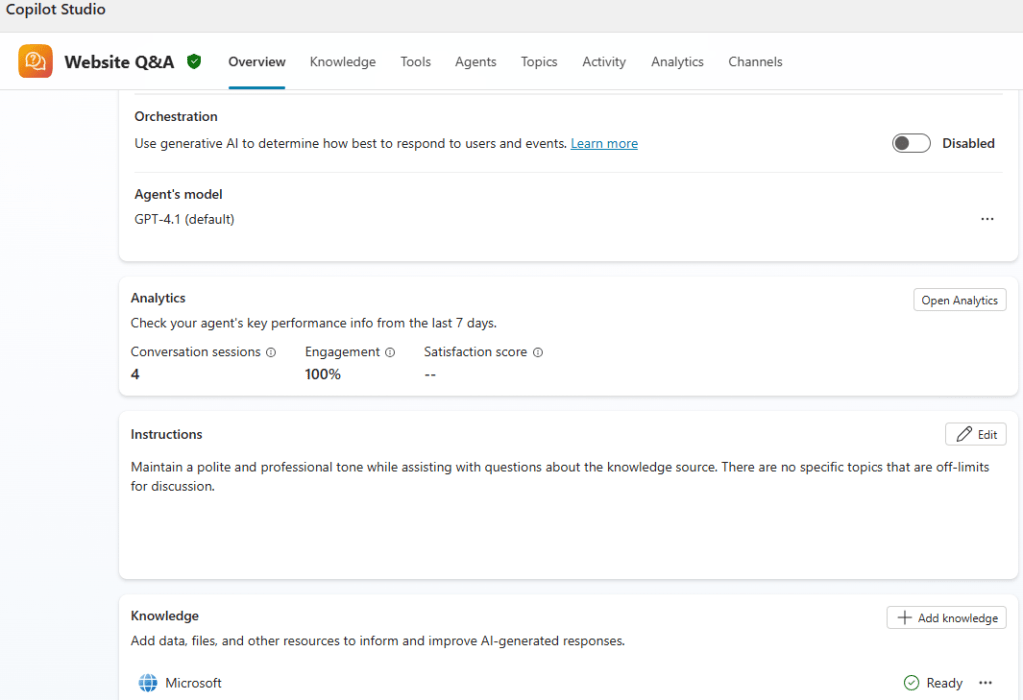
Task: Switch to the Knowledge tab
Action: tap(342, 62)
